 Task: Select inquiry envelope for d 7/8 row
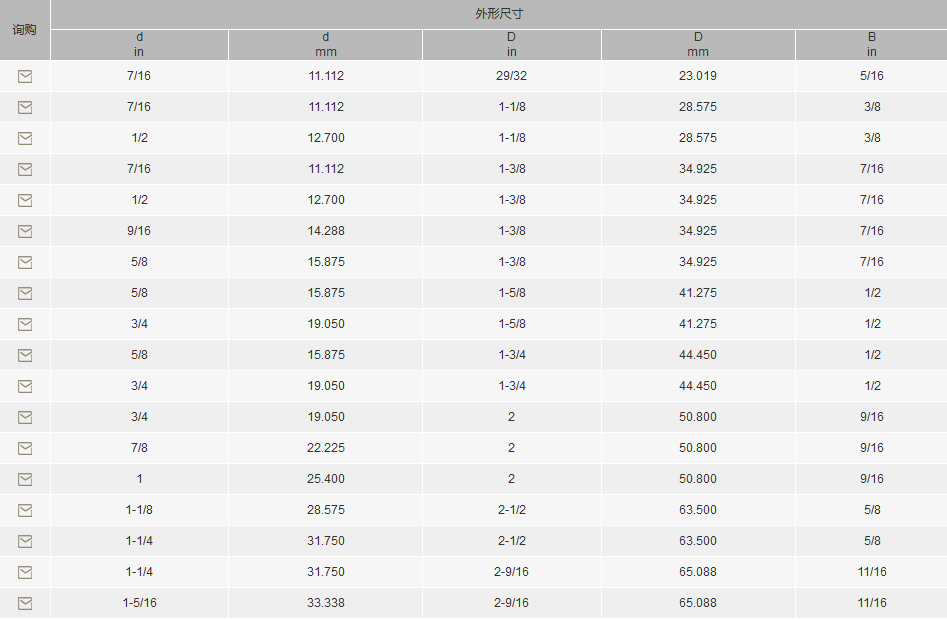click(25, 448)
